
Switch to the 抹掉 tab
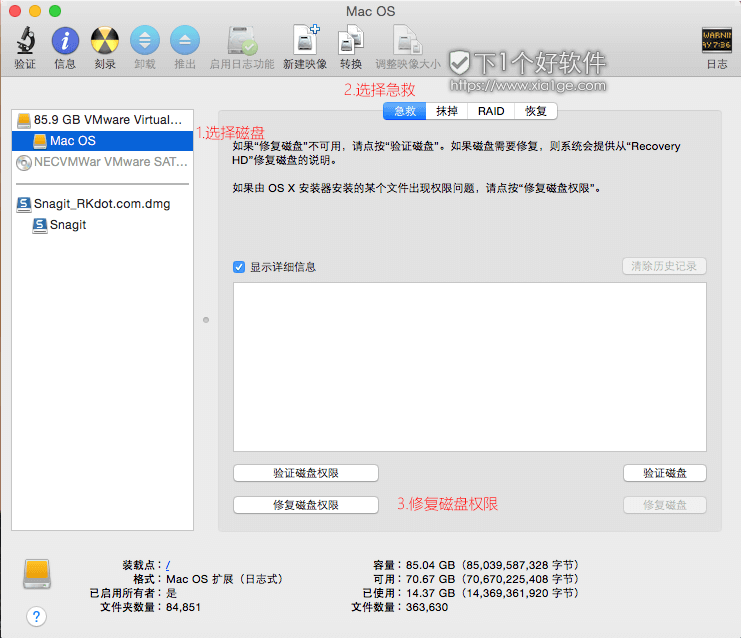point(447,112)
